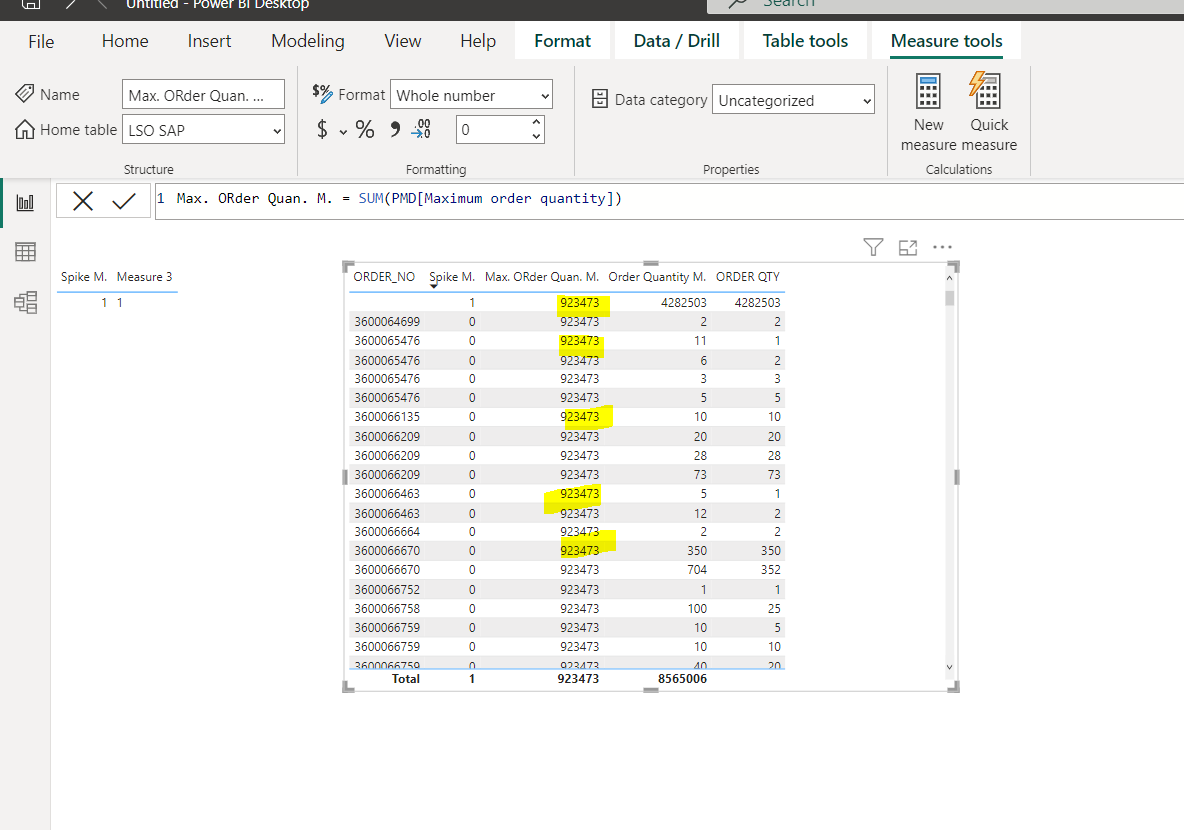Select the Measure tools tab
Viewport: 1184px width, 830px height.
point(946,41)
